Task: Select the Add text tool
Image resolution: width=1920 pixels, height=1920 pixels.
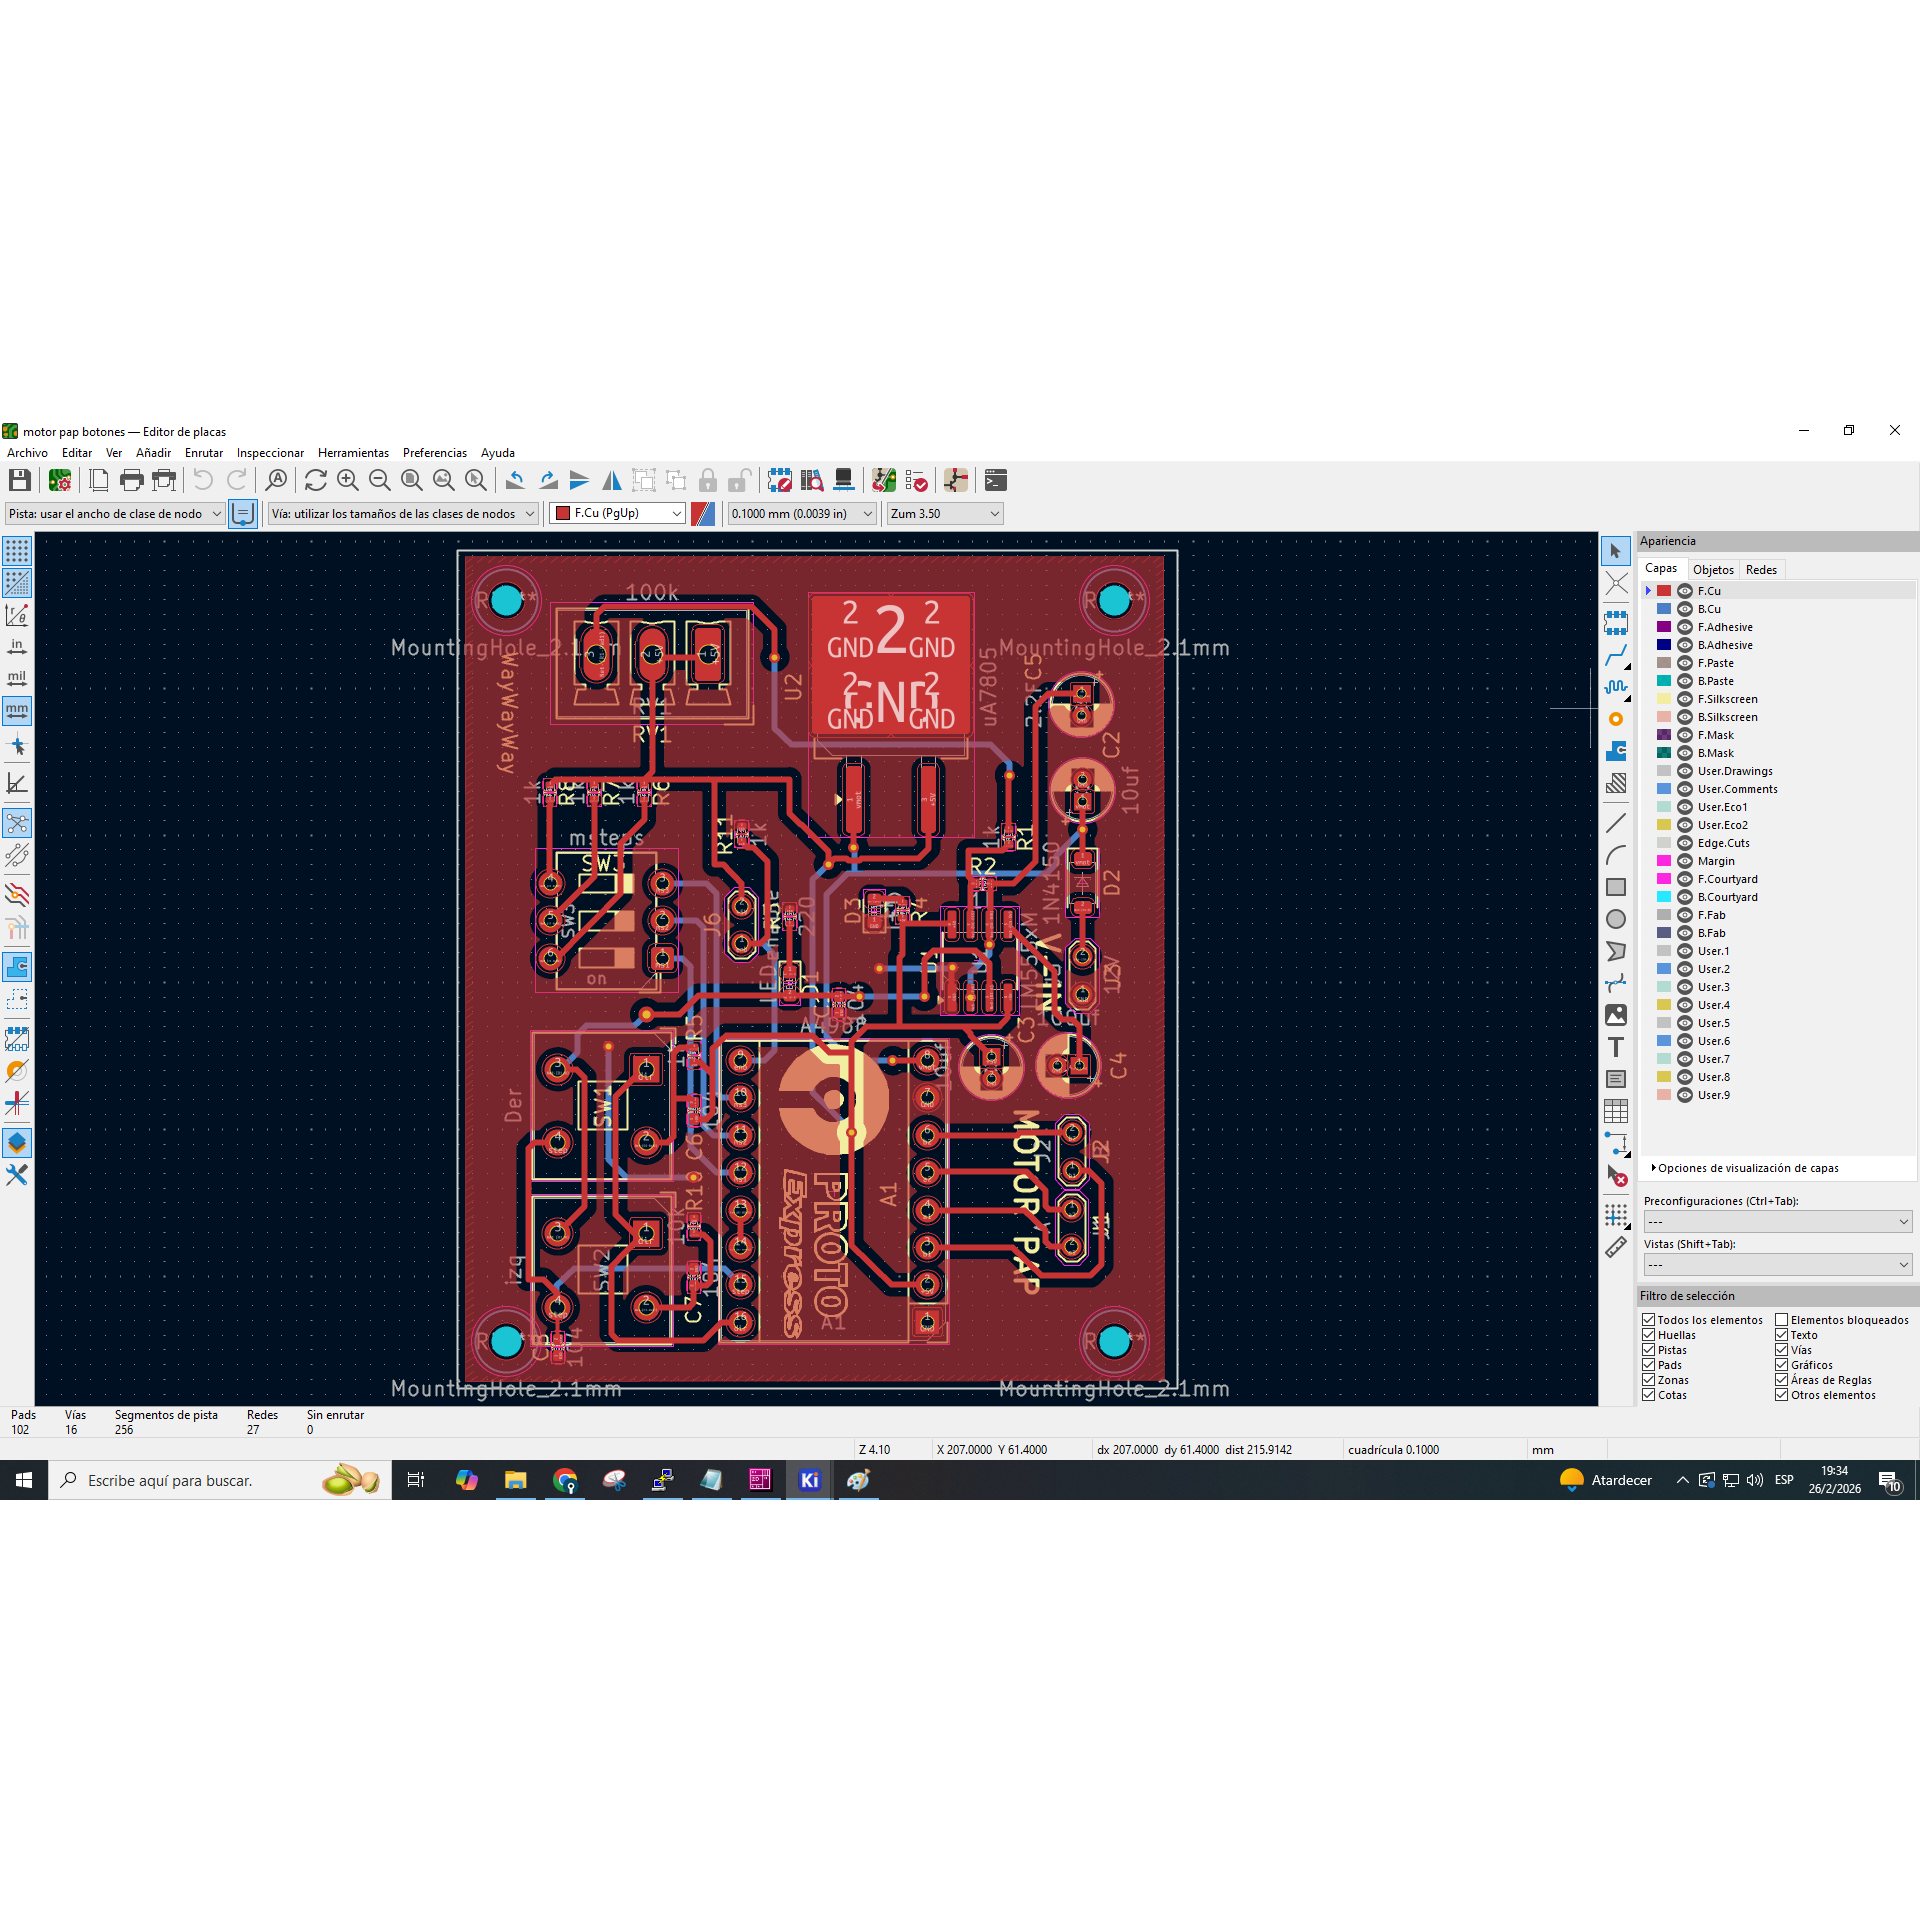Action: click(x=1616, y=1047)
